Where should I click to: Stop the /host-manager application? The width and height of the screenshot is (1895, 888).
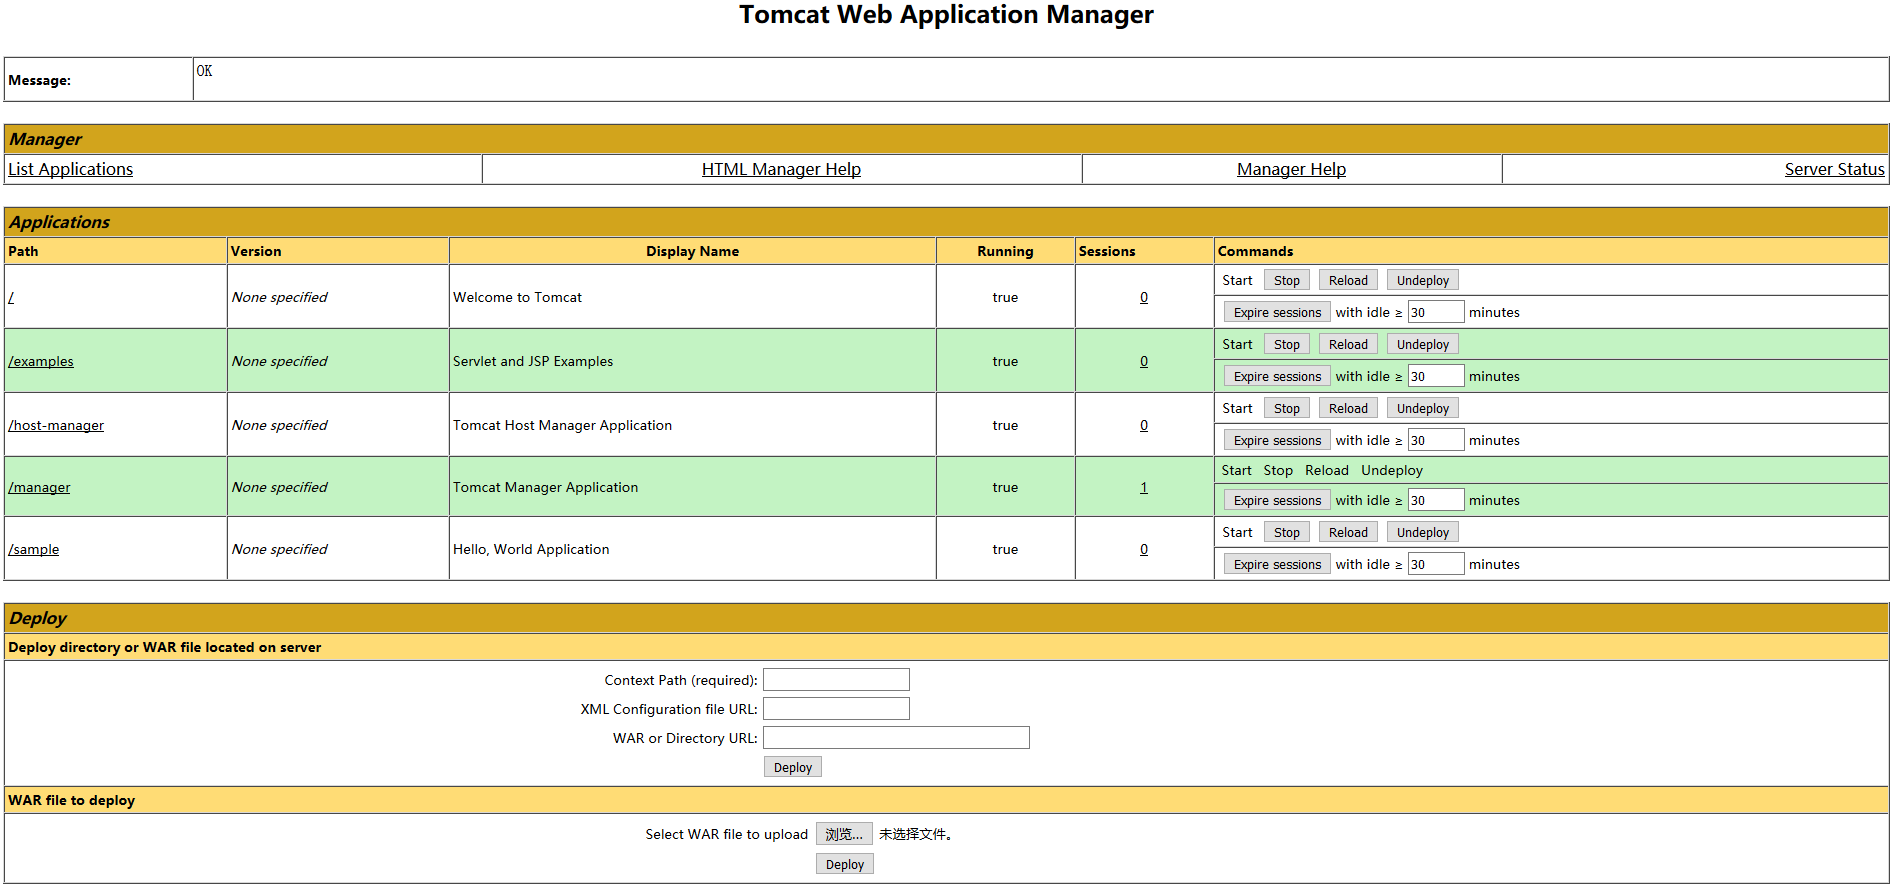(x=1287, y=408)
